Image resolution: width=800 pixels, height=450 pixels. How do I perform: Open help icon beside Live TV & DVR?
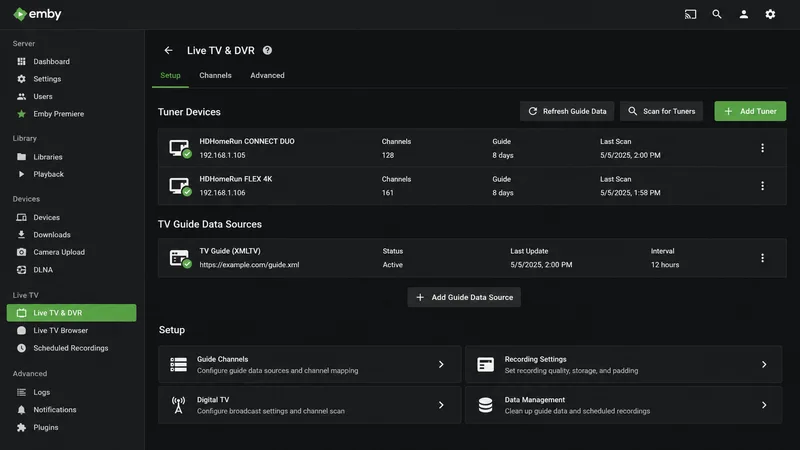coord(267,51)
